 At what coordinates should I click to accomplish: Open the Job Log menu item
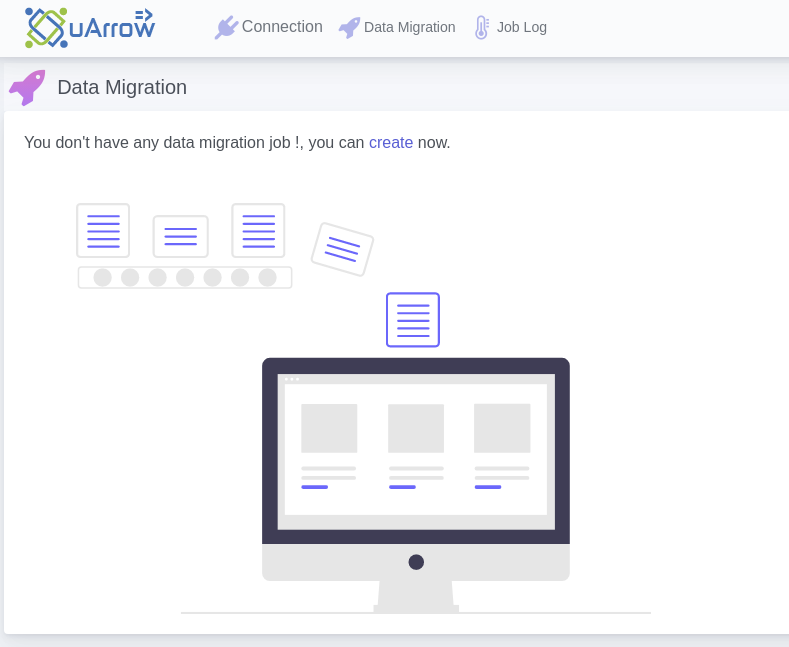522,27
